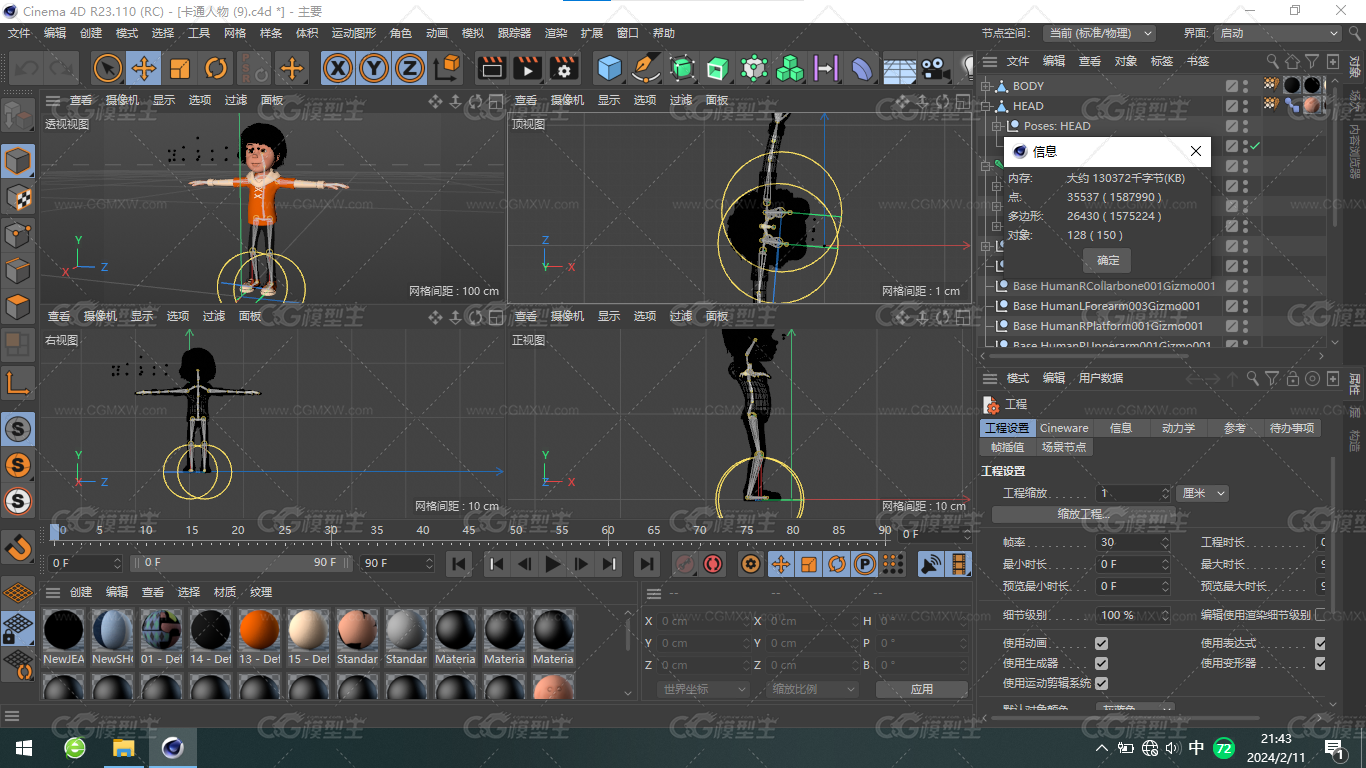Viewport: 1366px width, 768px height.
Task: Open the film strip playback options
Action: click(x=959, y=564)
